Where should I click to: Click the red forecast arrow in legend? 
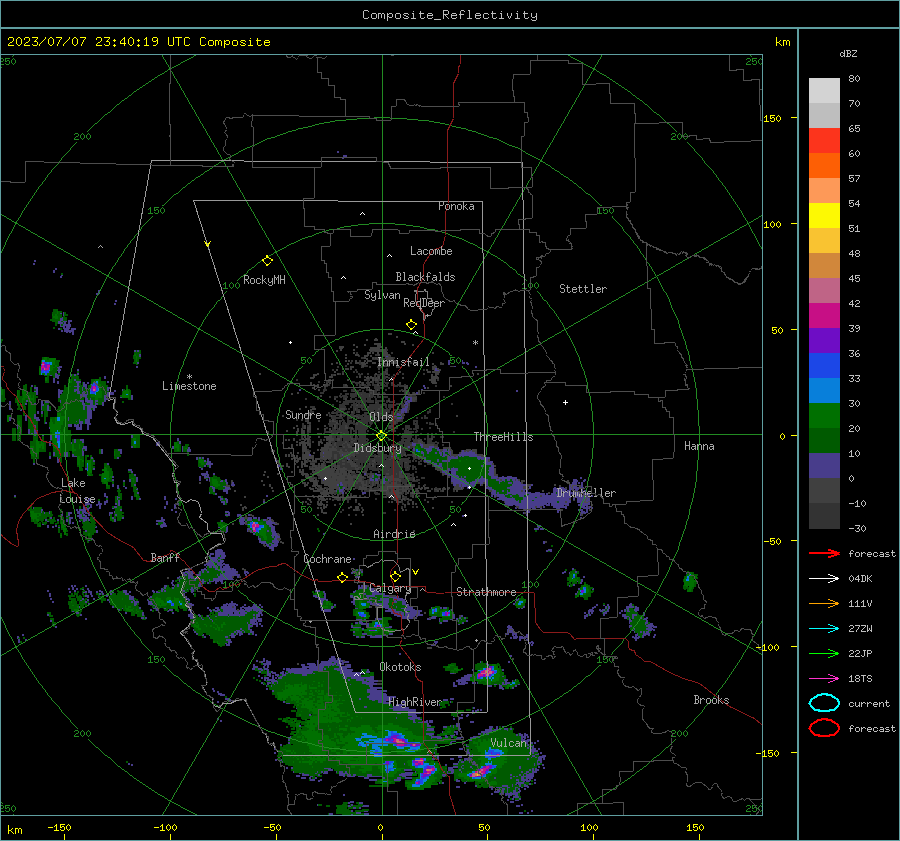click(824, 553)
